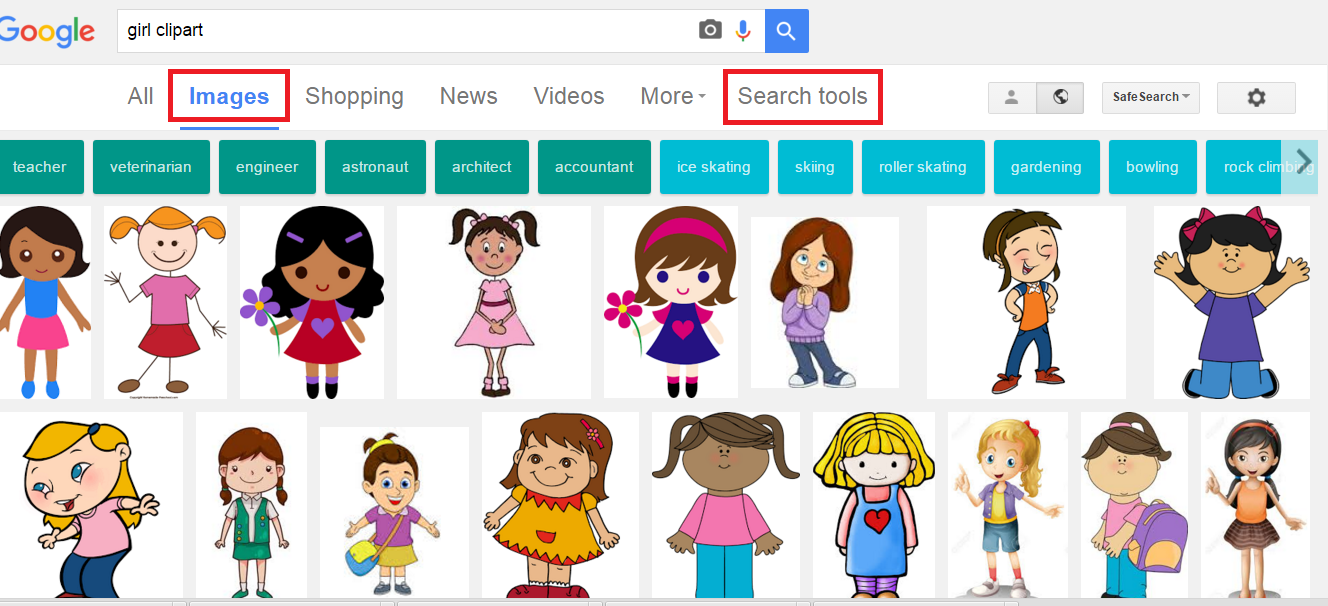Open the gear settings icon
Image resolution: width=1328 pixels, height=606 pixels.
pos(1256,97)
